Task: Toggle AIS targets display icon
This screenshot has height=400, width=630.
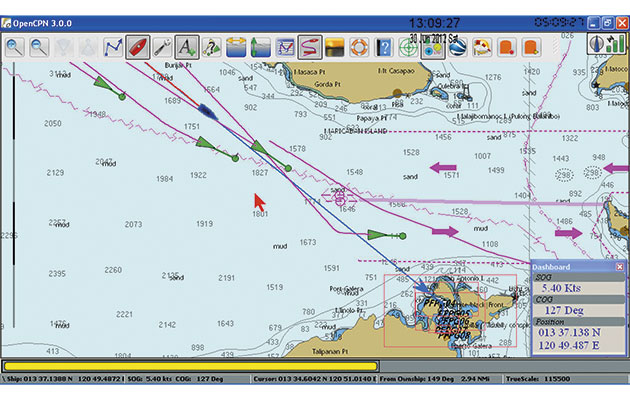Action: pyautogui.click(x=211, y=47)
